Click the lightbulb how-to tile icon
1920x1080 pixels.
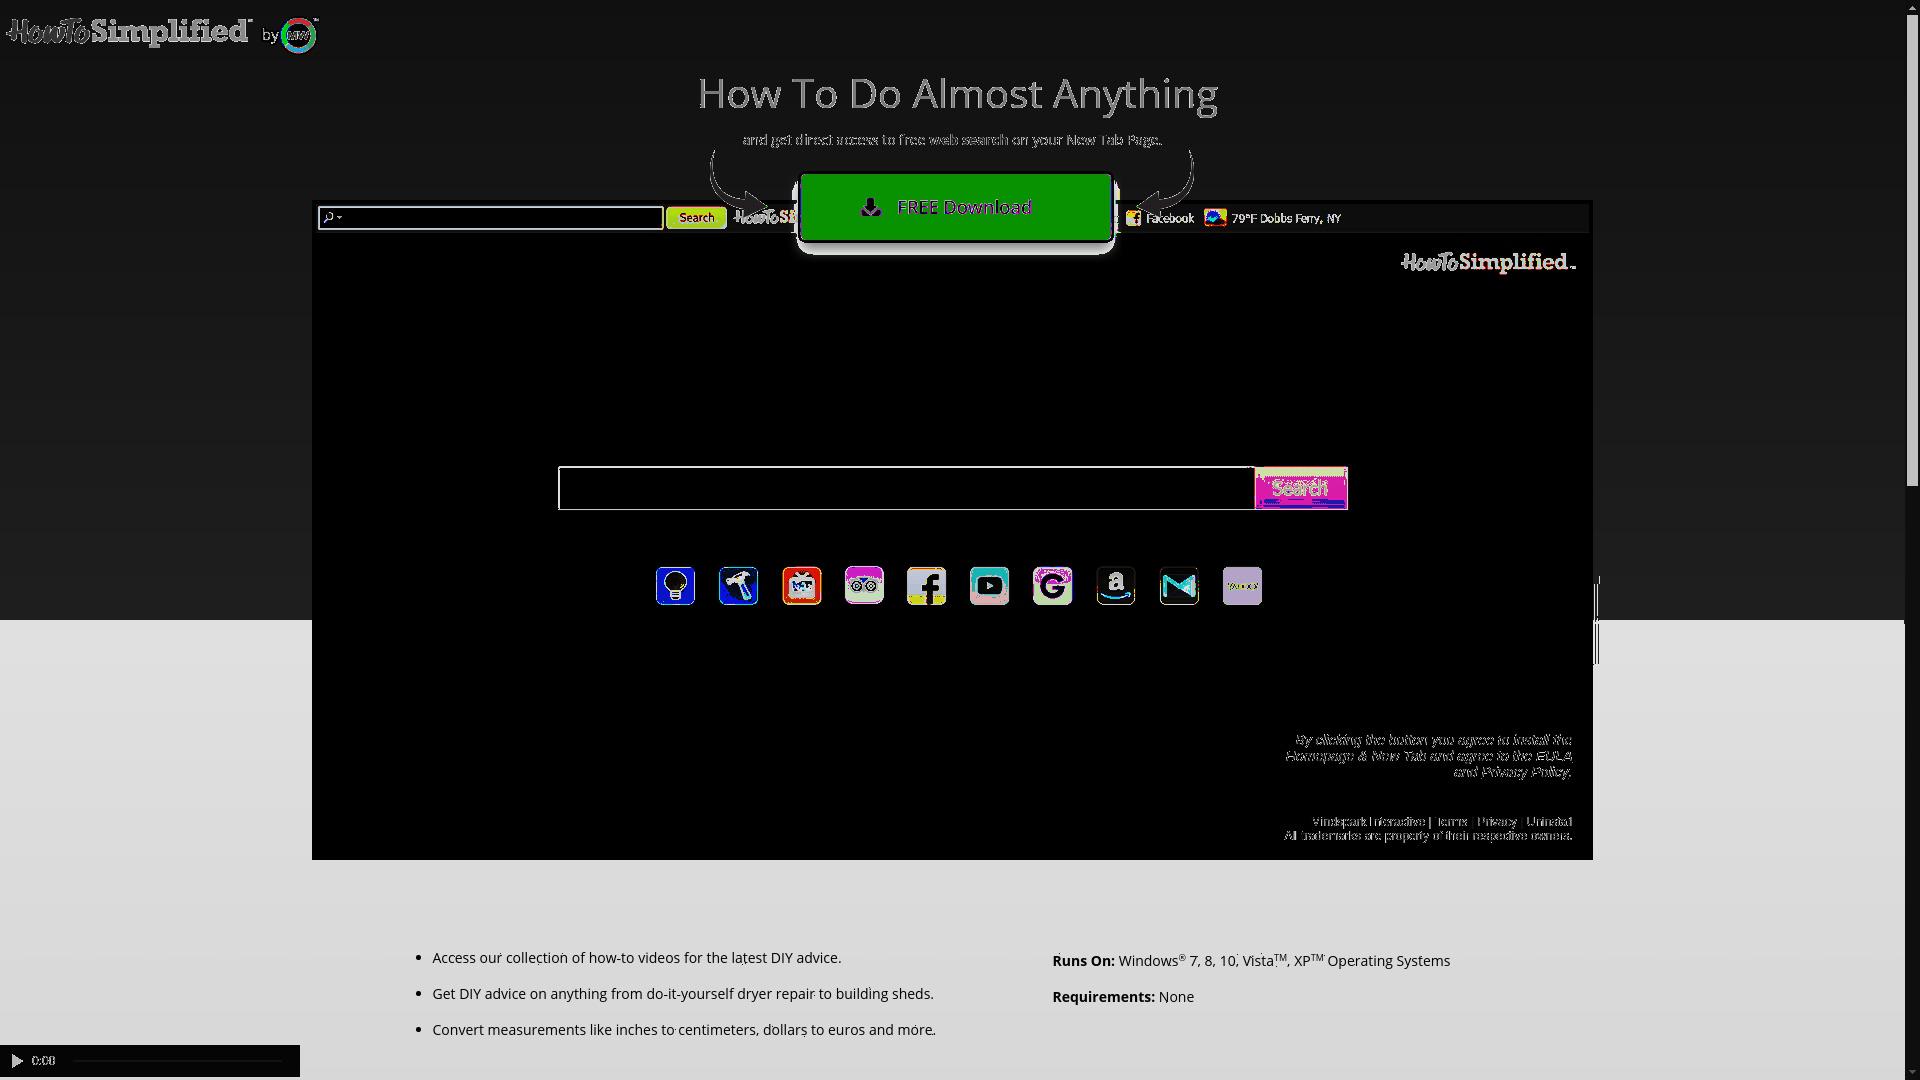click(x=675, y=586)
